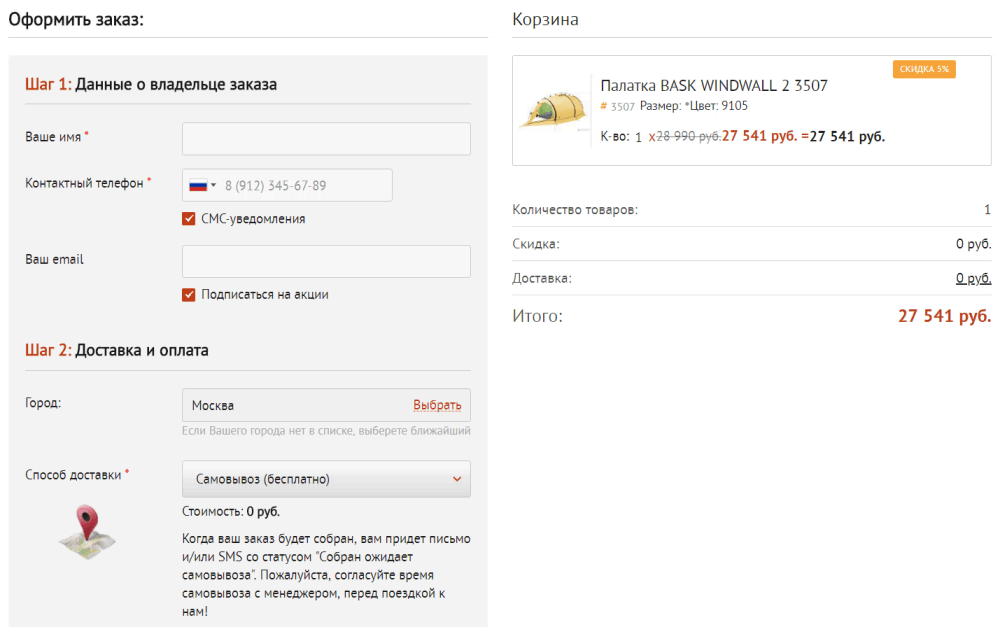Toggle the СМС-уведомления checkbox

point(189,219)
